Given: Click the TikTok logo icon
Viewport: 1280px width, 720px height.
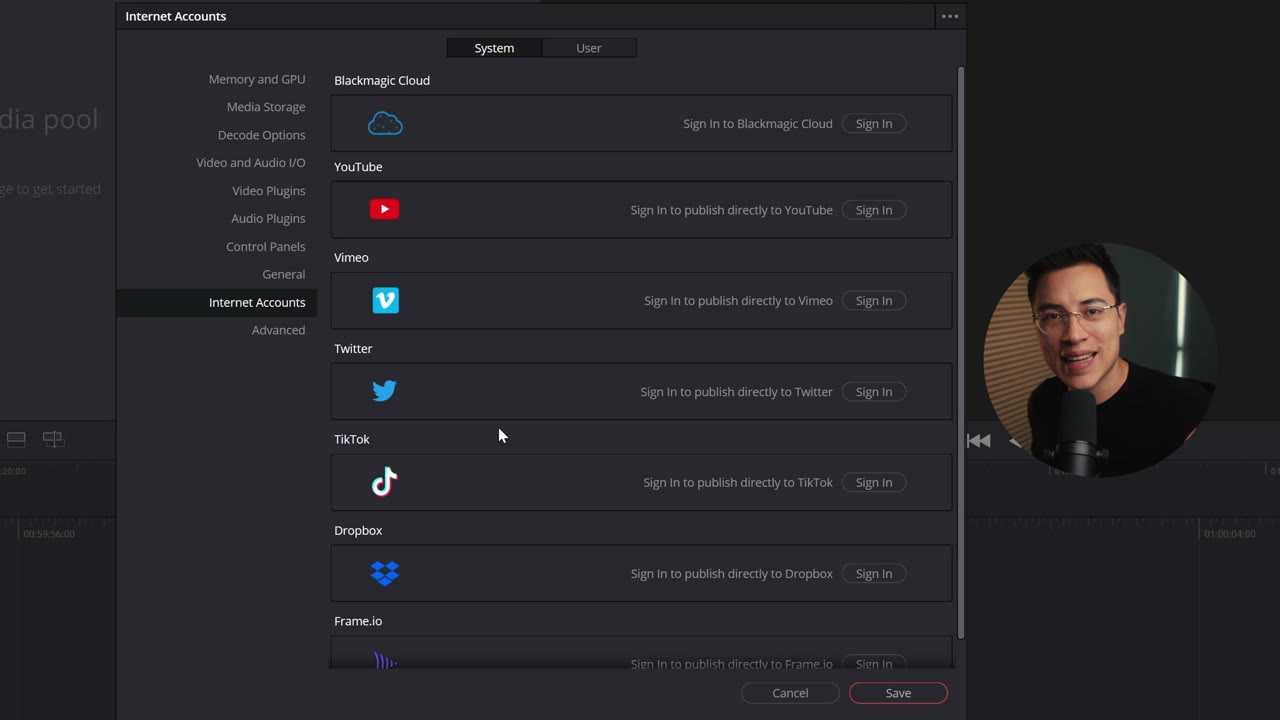Looking at the screenshot, I should [x=384, y=482].
